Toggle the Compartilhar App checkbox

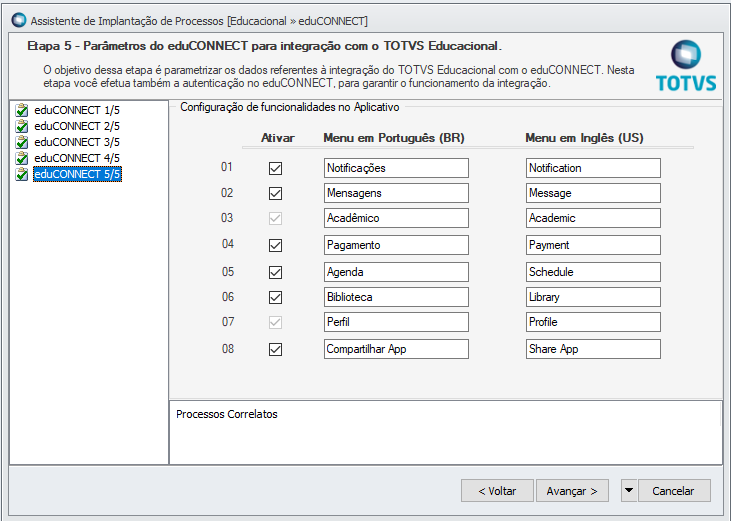275,349
